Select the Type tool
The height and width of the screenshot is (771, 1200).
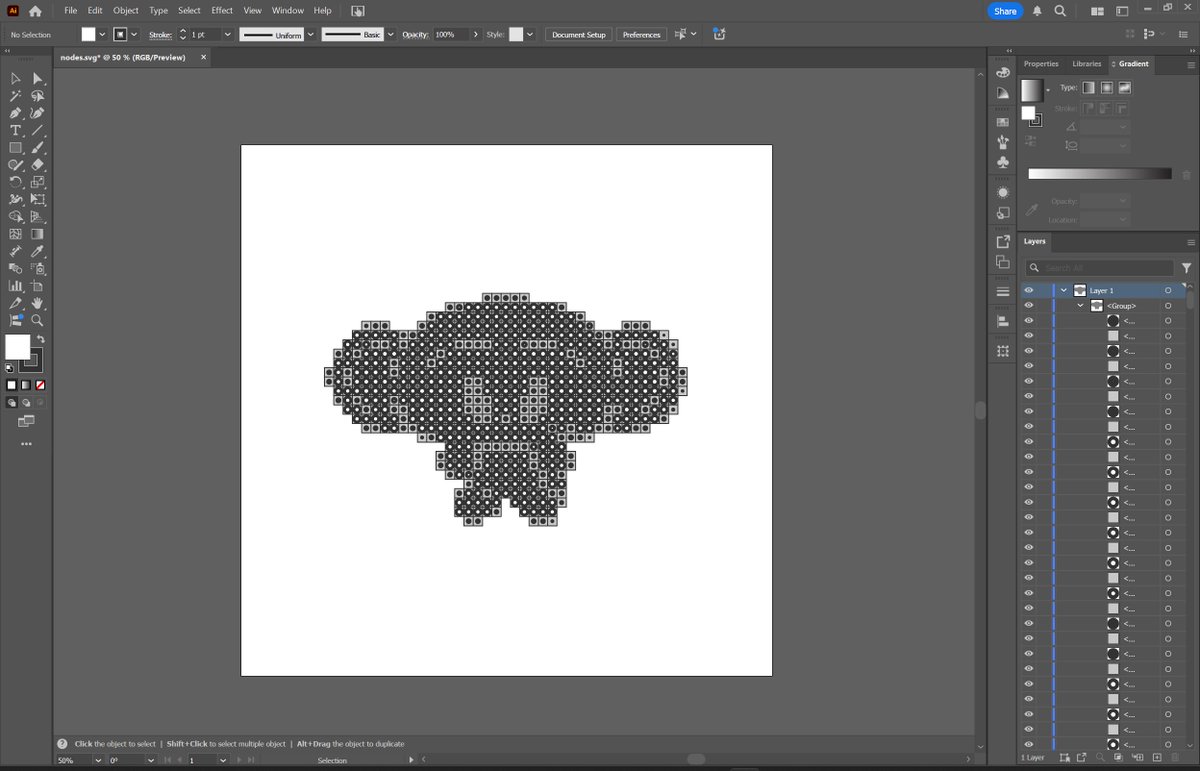click(x=16, y=130)
